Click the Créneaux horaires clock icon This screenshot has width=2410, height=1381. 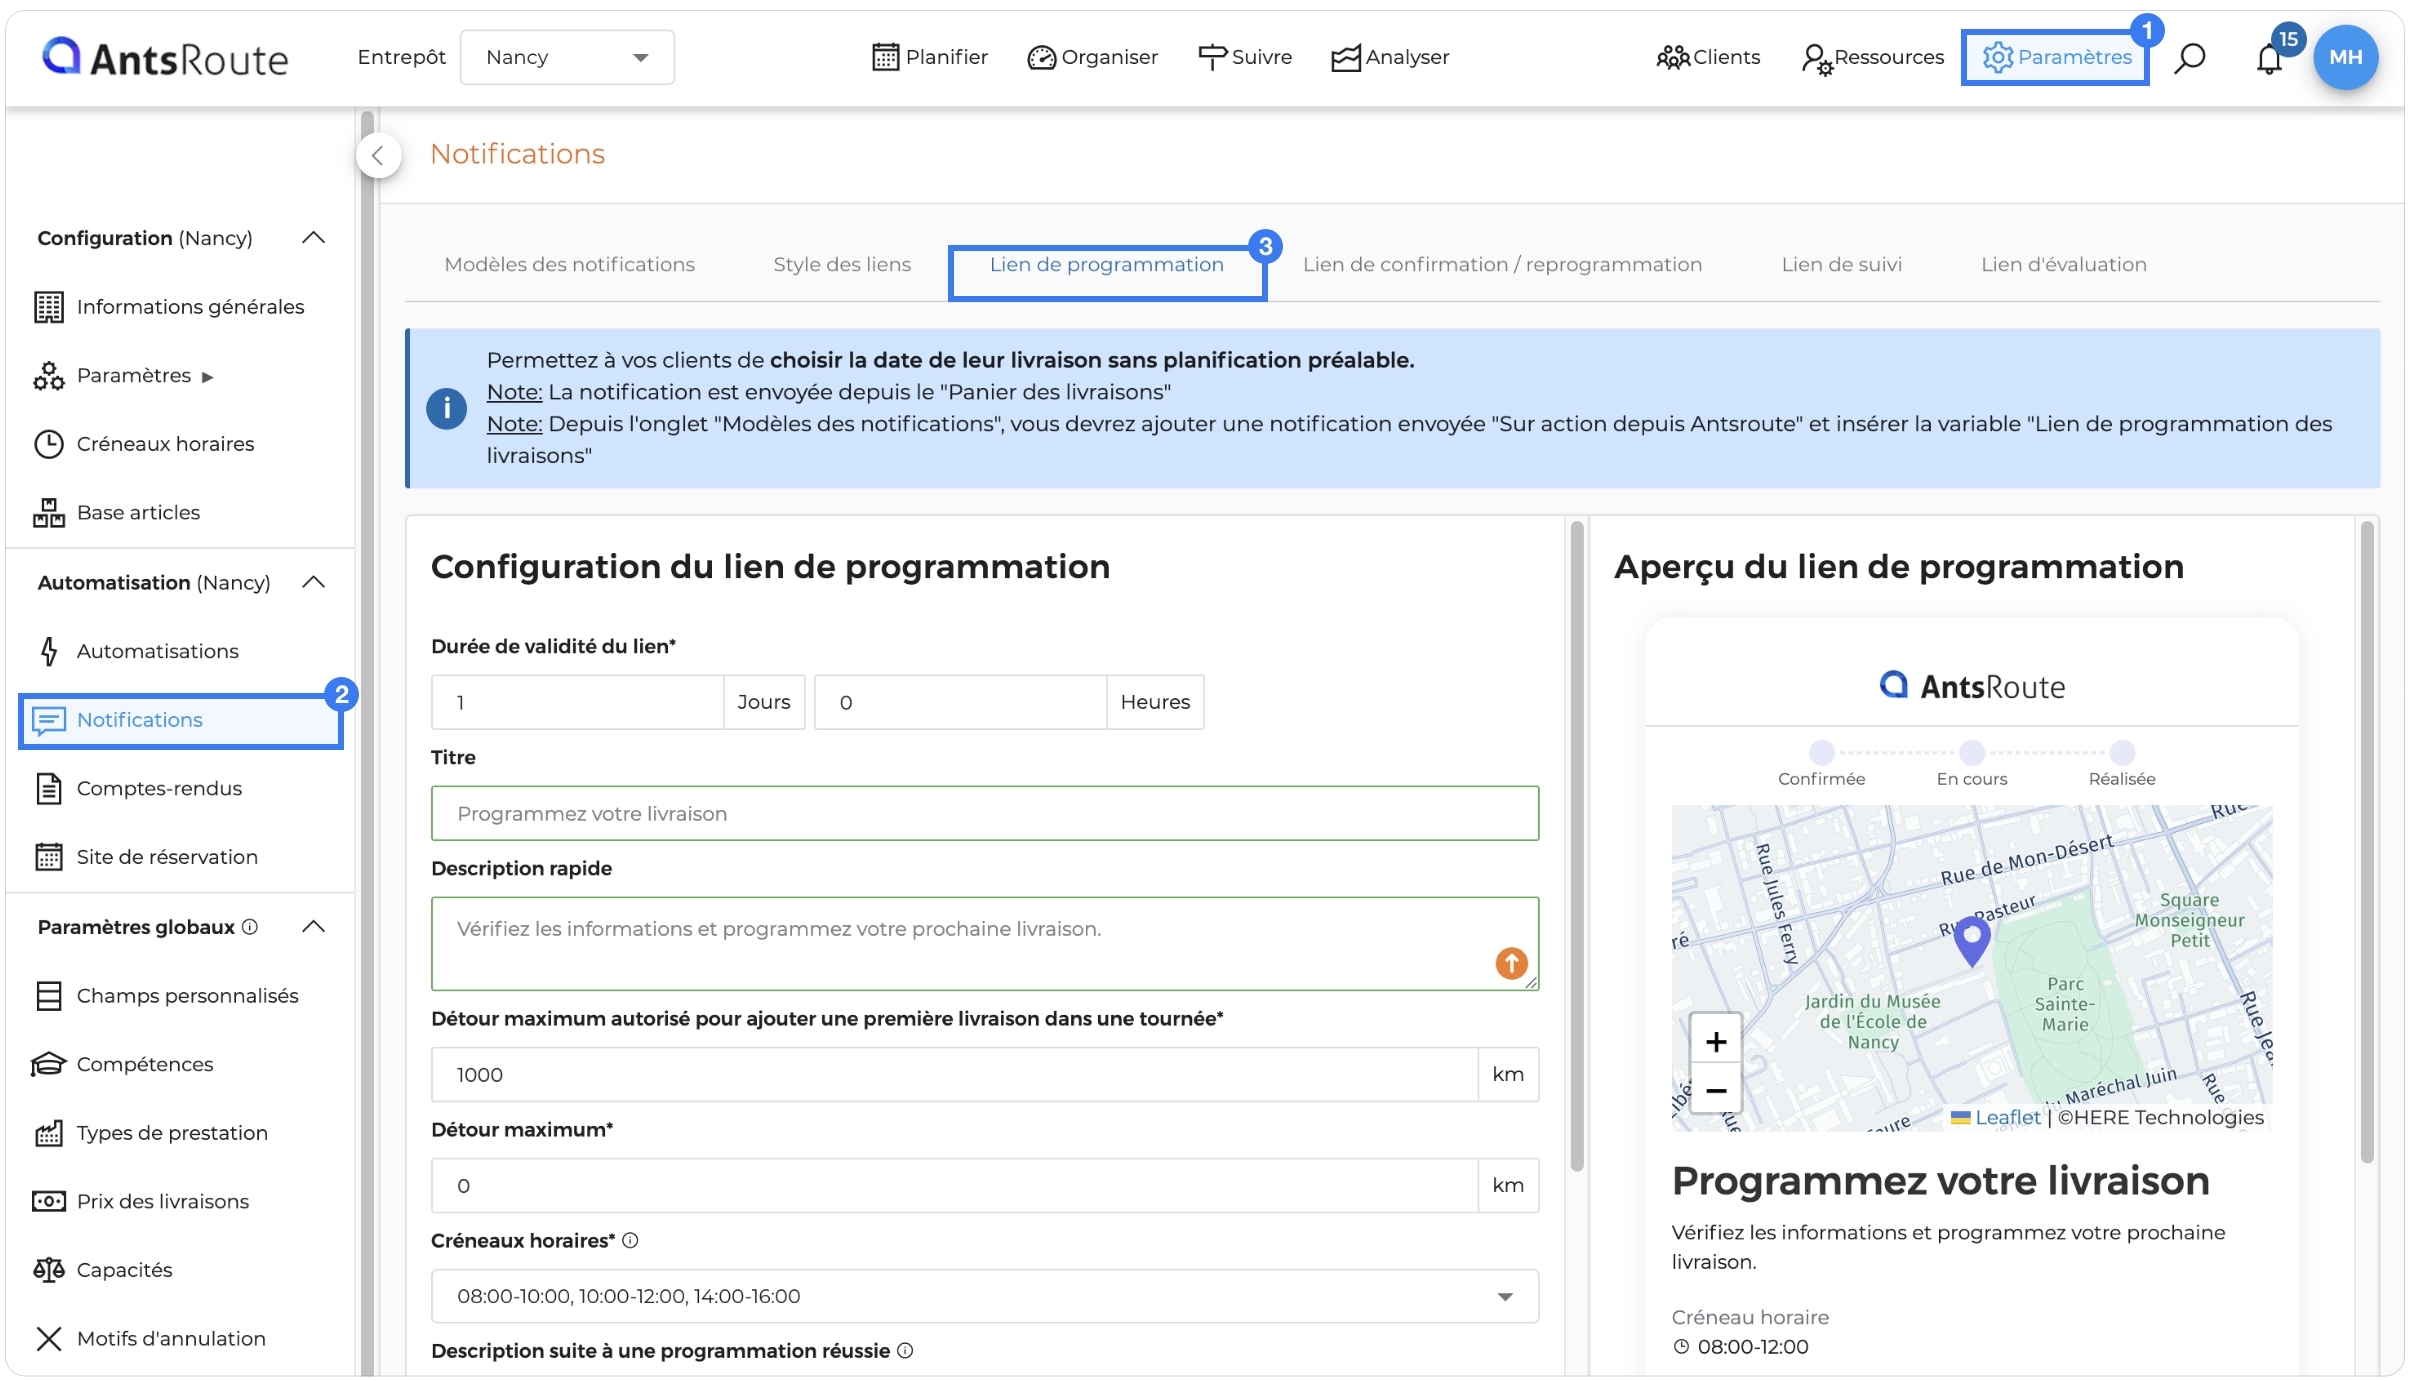pyautogui.click(x=48, y=444)
